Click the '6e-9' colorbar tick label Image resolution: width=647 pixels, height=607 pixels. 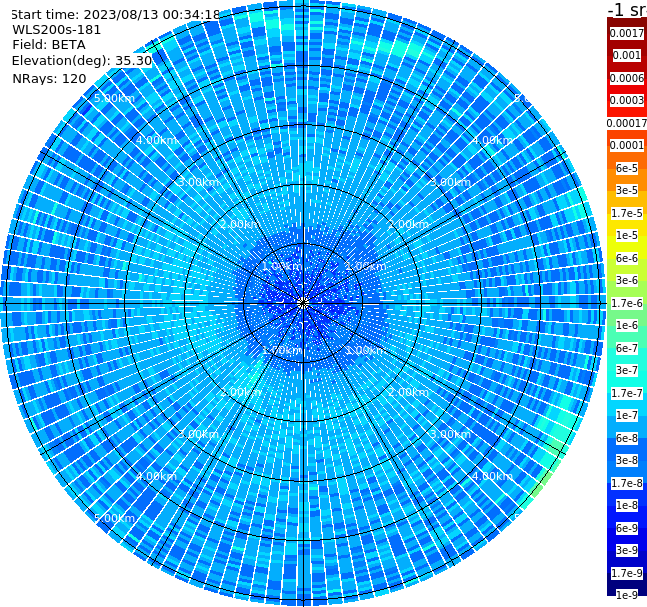click(x=627, y=528)
